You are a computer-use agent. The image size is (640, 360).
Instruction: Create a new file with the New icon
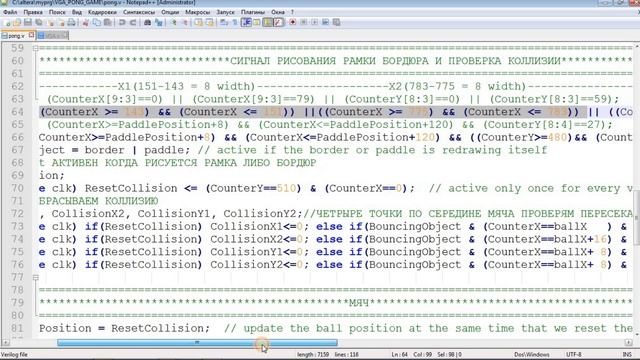pyautogui.click(x=7, y=22)
